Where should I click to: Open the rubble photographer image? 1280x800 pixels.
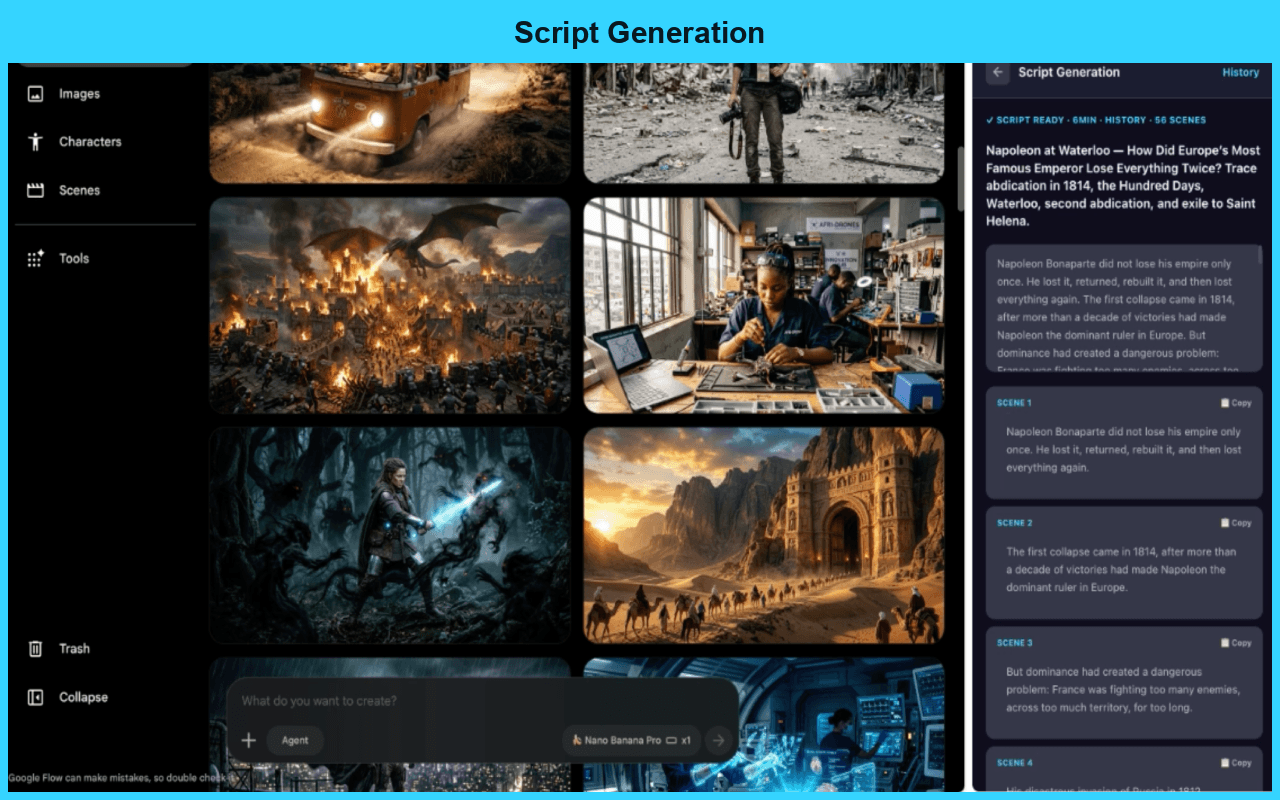point(764,123)
